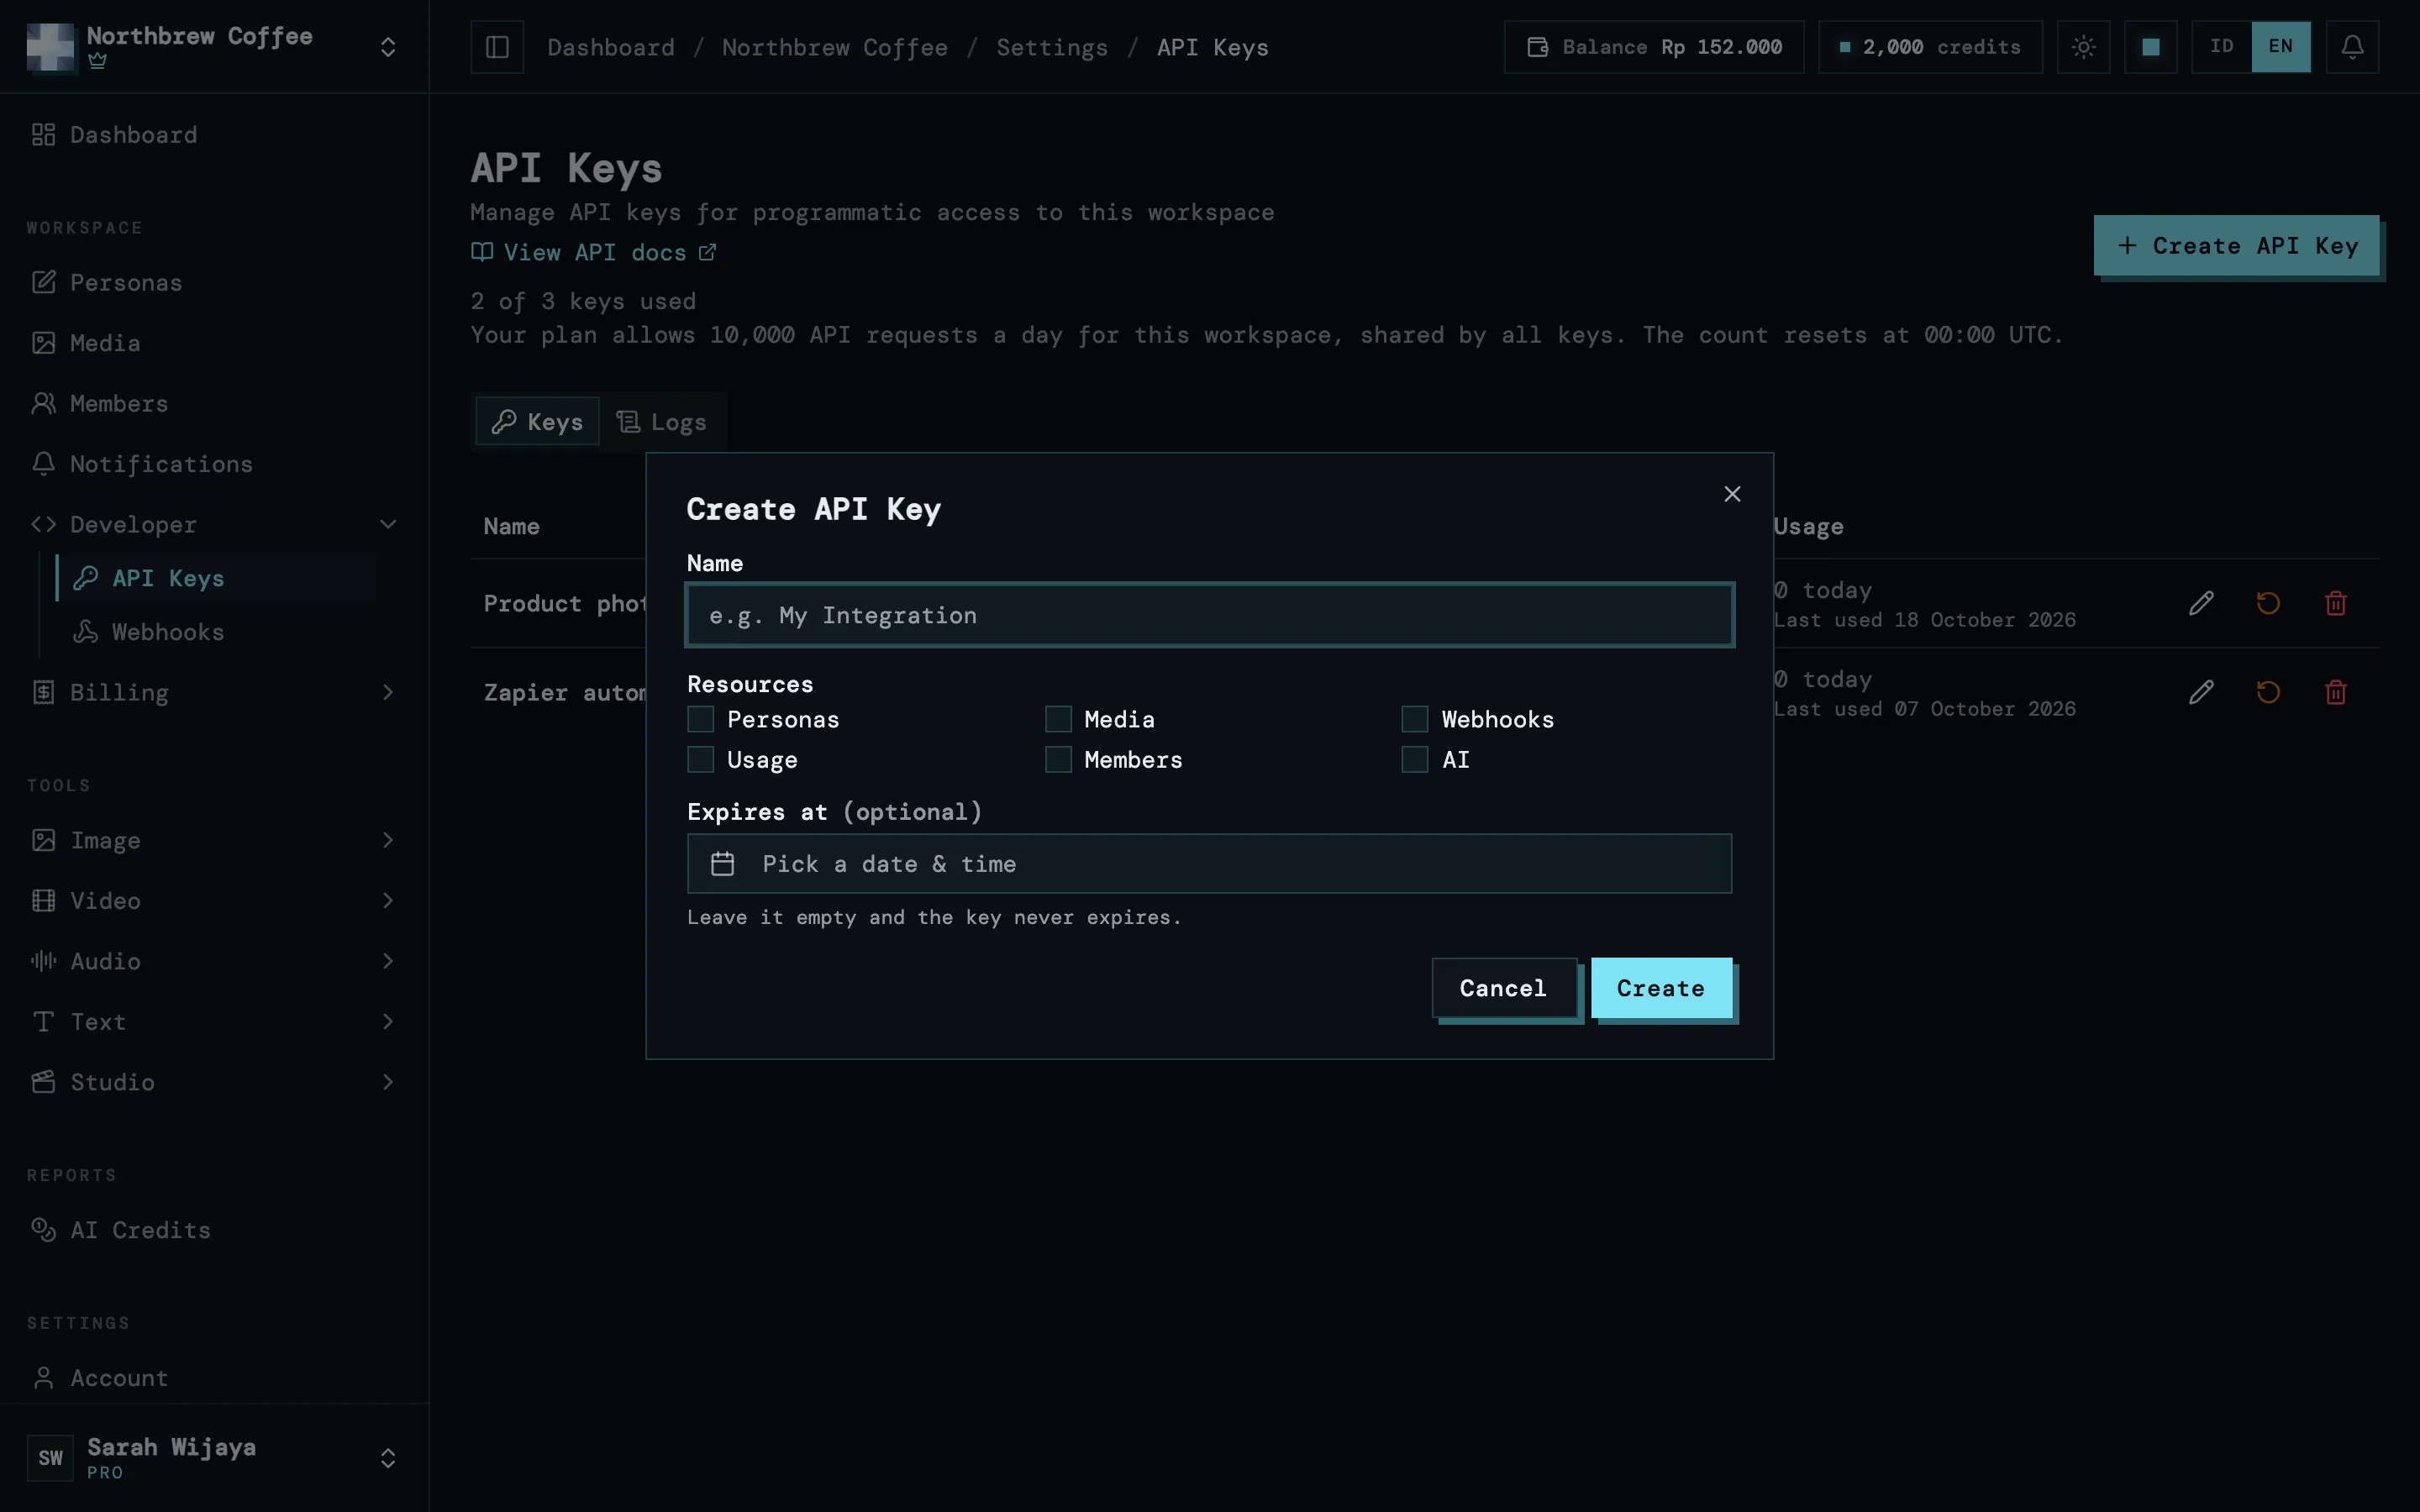Open the Members page
2420x1512 pixels.
point(214,404)
